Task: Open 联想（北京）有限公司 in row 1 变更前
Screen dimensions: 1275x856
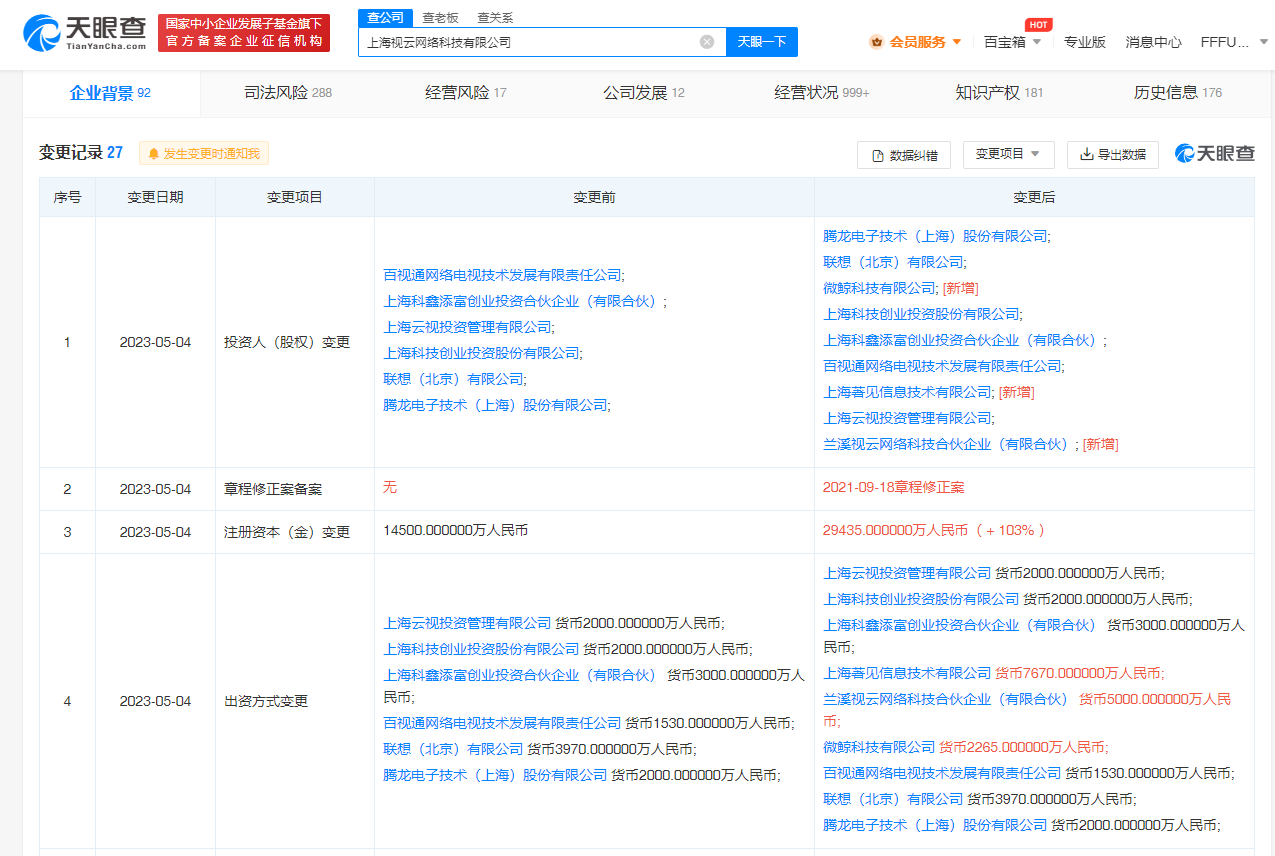Action: click(x=453, y=379)
